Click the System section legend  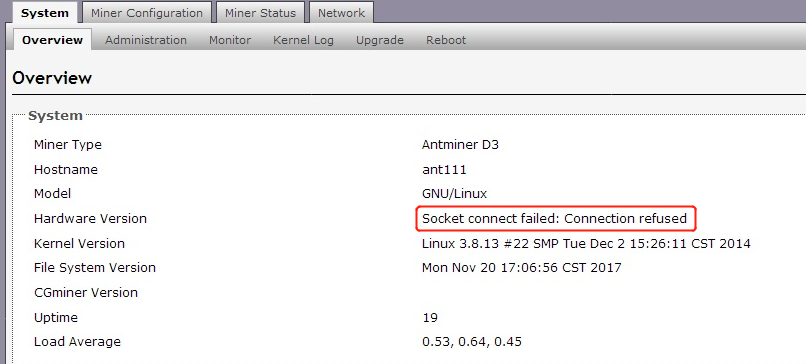tap(56, 116)
